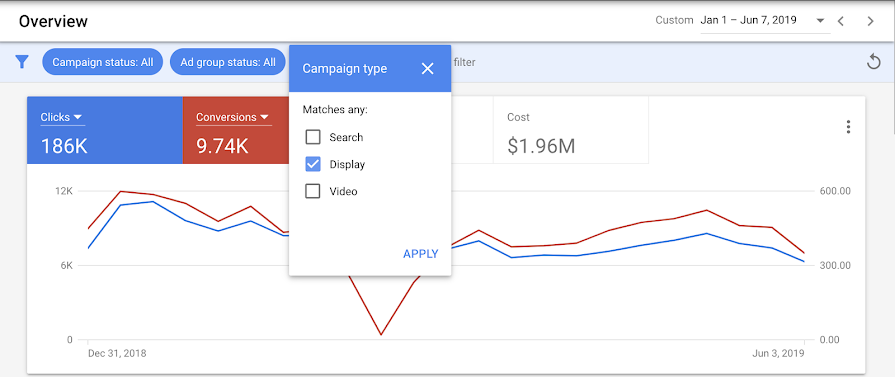Select the Ad group status: All chip
Image resolution: width=895 pixels, height=377 pixels.
tap(228, 62)
